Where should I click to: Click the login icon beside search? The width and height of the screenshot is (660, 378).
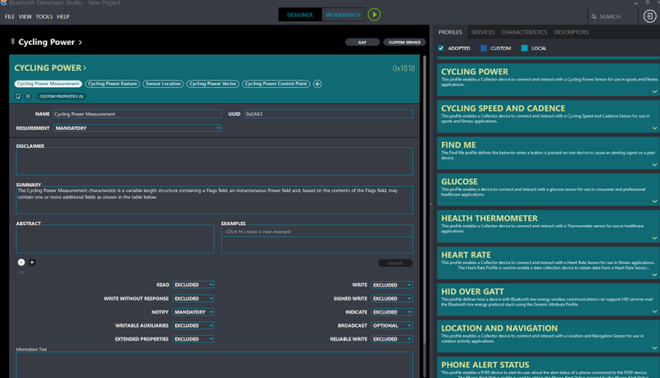[x=649, y=16]
